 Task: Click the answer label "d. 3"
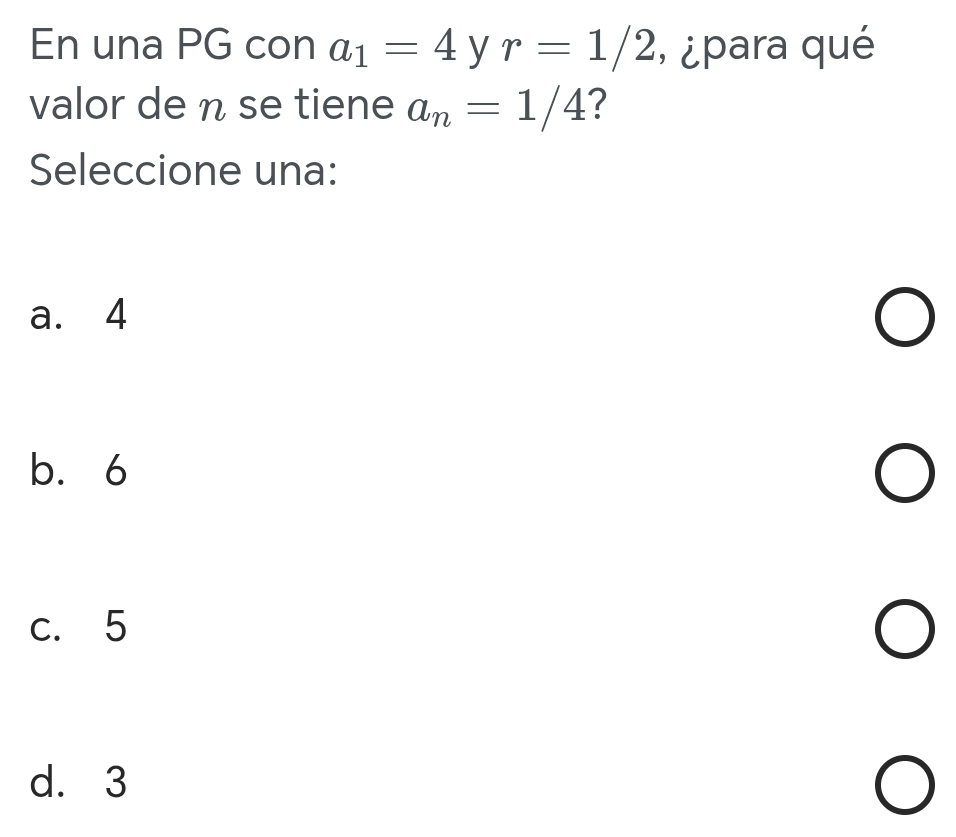click(x=80, y=782)
